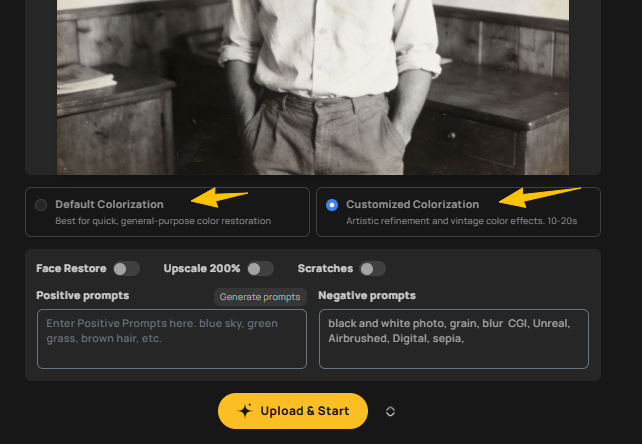642x444 pixels.
Task: Select the Customized Colorization radio button
Action: coord(332,205)
